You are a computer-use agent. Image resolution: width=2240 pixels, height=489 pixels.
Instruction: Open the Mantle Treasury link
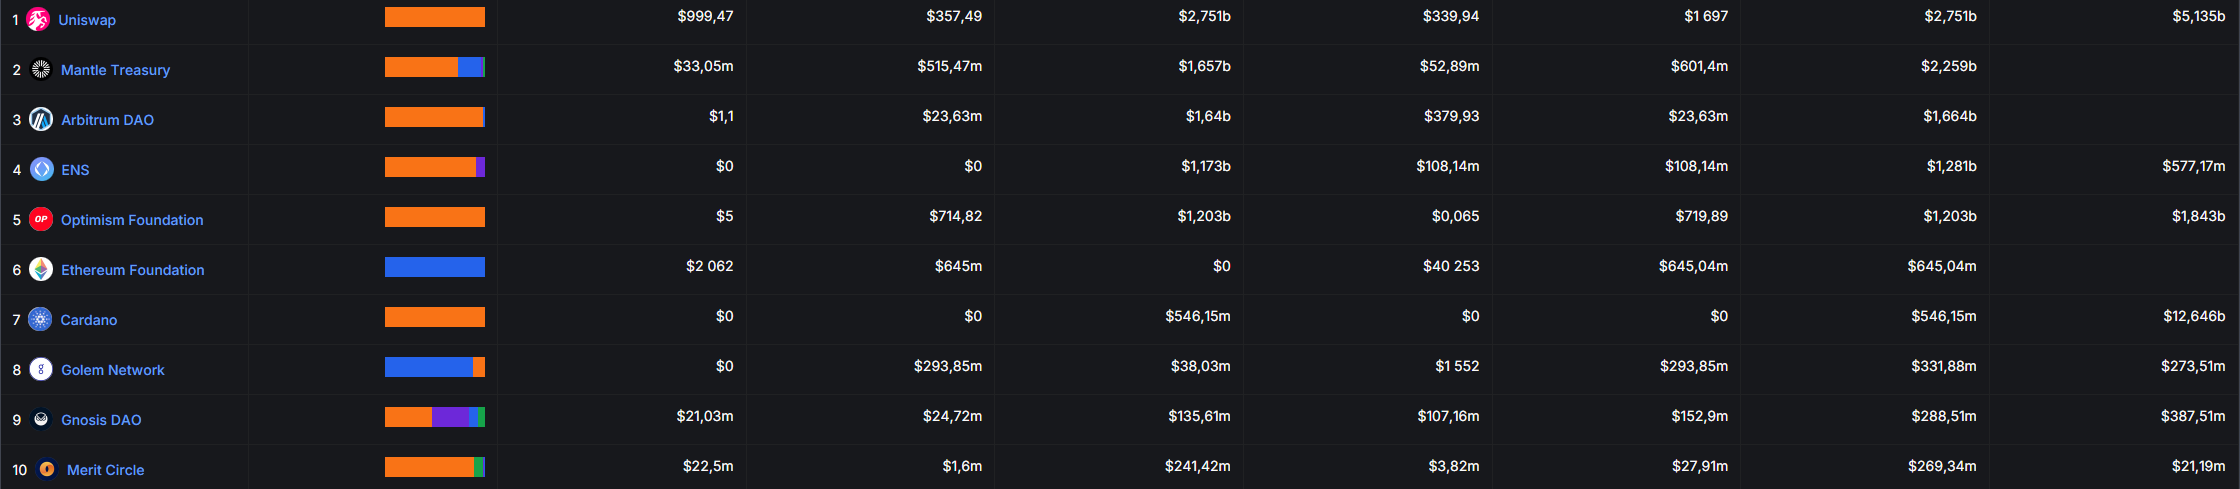(115, 70)
